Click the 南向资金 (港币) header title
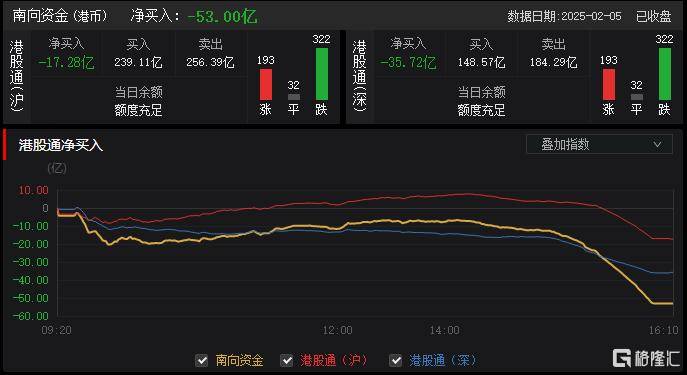Viewport: 687px width, 375px height. click(60, 16)
